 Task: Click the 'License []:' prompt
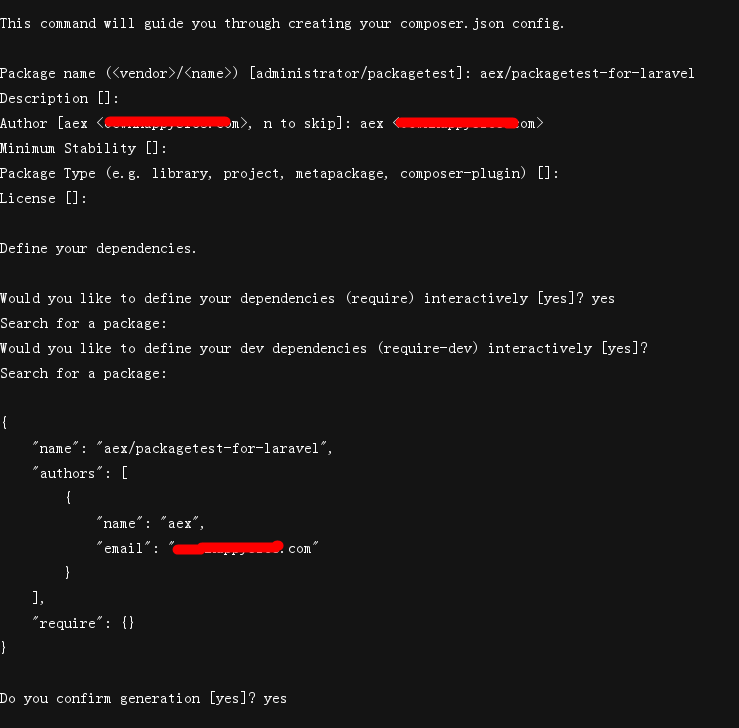(43, 198)
